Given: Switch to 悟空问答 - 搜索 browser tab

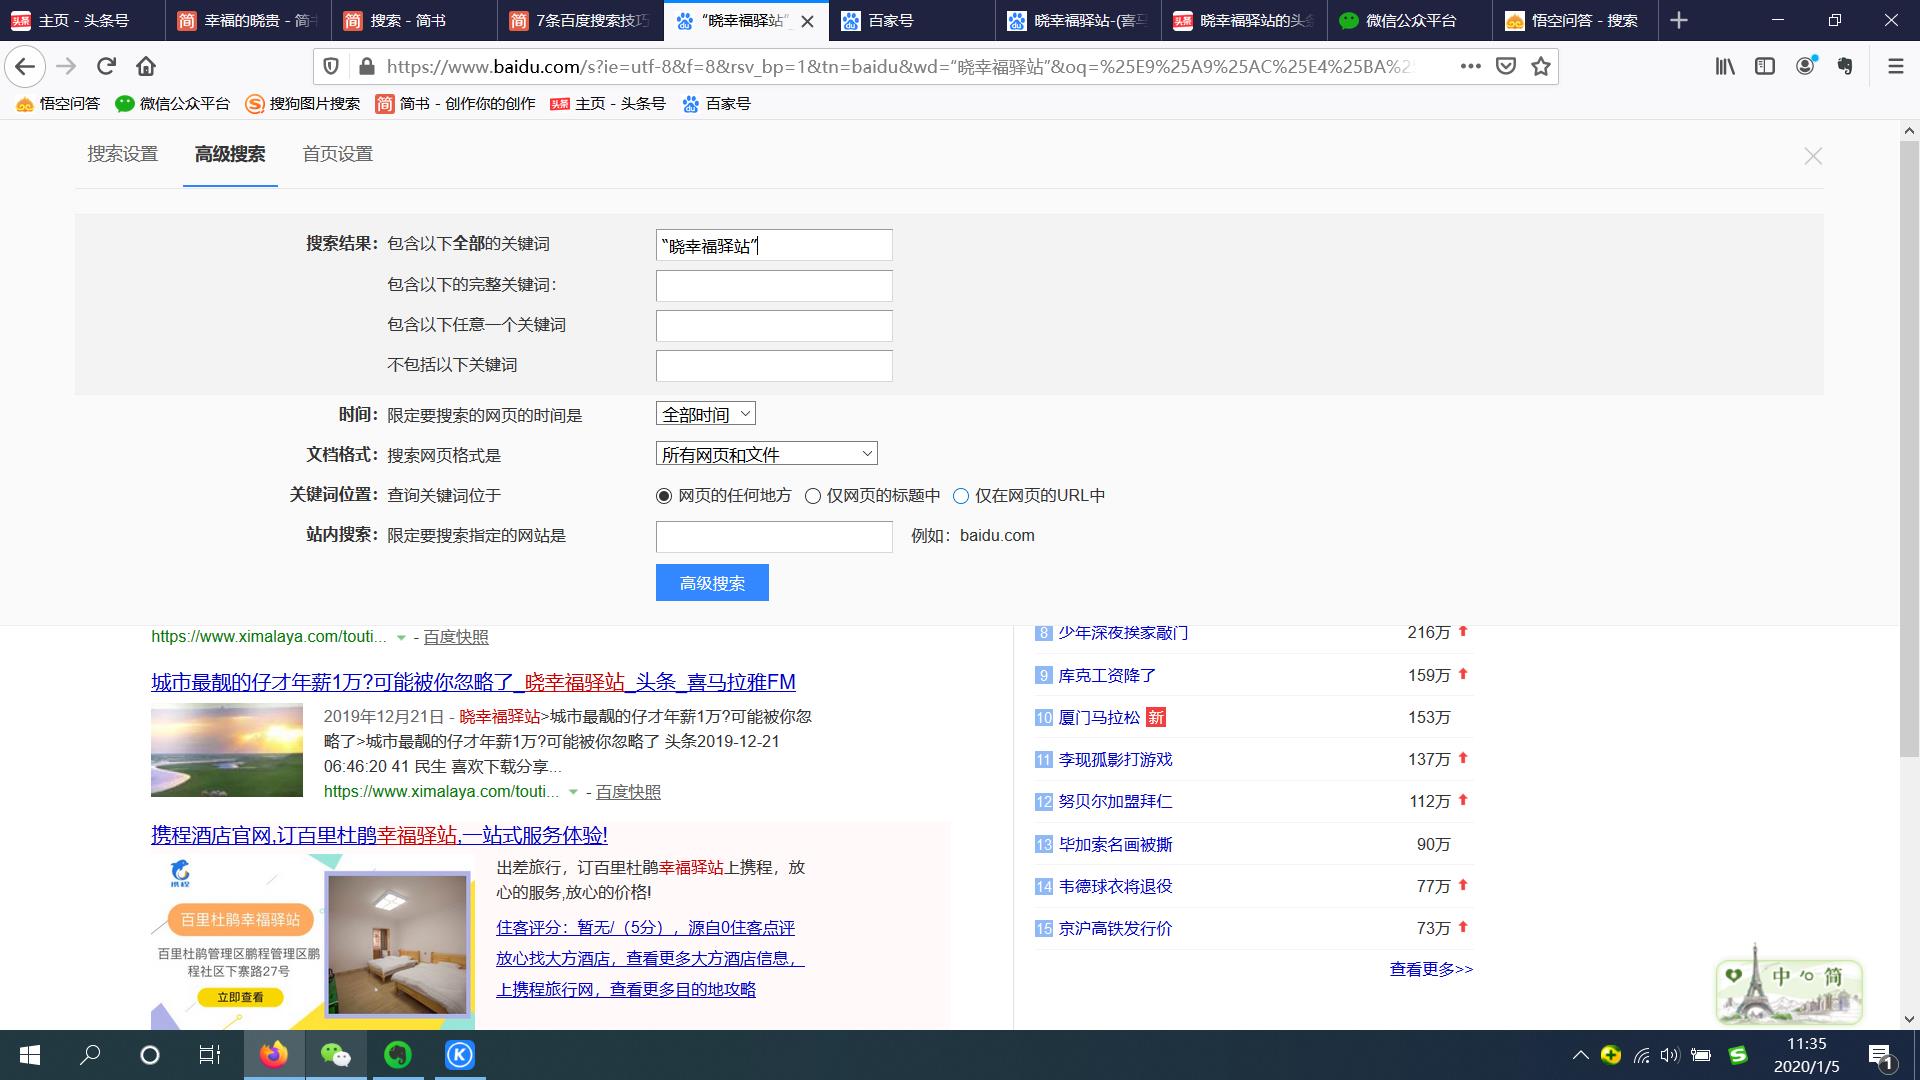Looking at the screenshot, I should [1575, 21].
